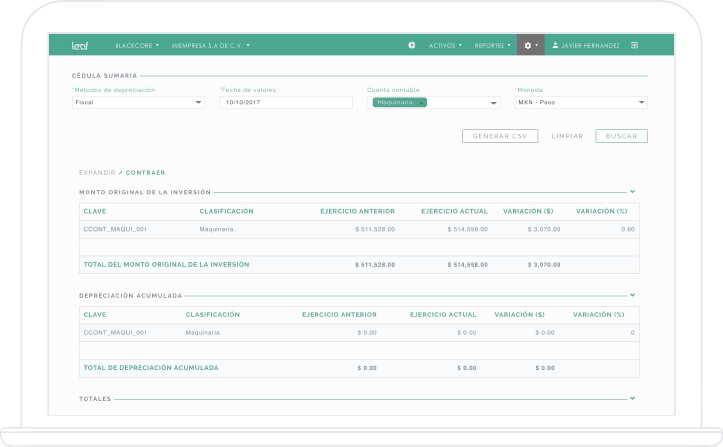The image size is (723, 447).
Task: Toggle the Totales section chevron
Action: [x=633, y=398]
